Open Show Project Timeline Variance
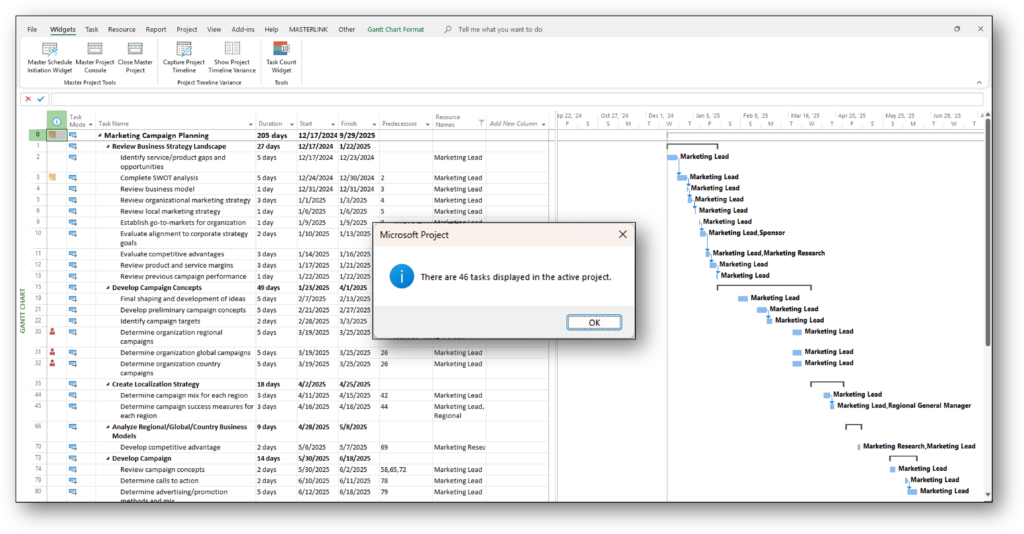Image resolution: width=1024 pixels, height=534 pixels. pos(232,57)
